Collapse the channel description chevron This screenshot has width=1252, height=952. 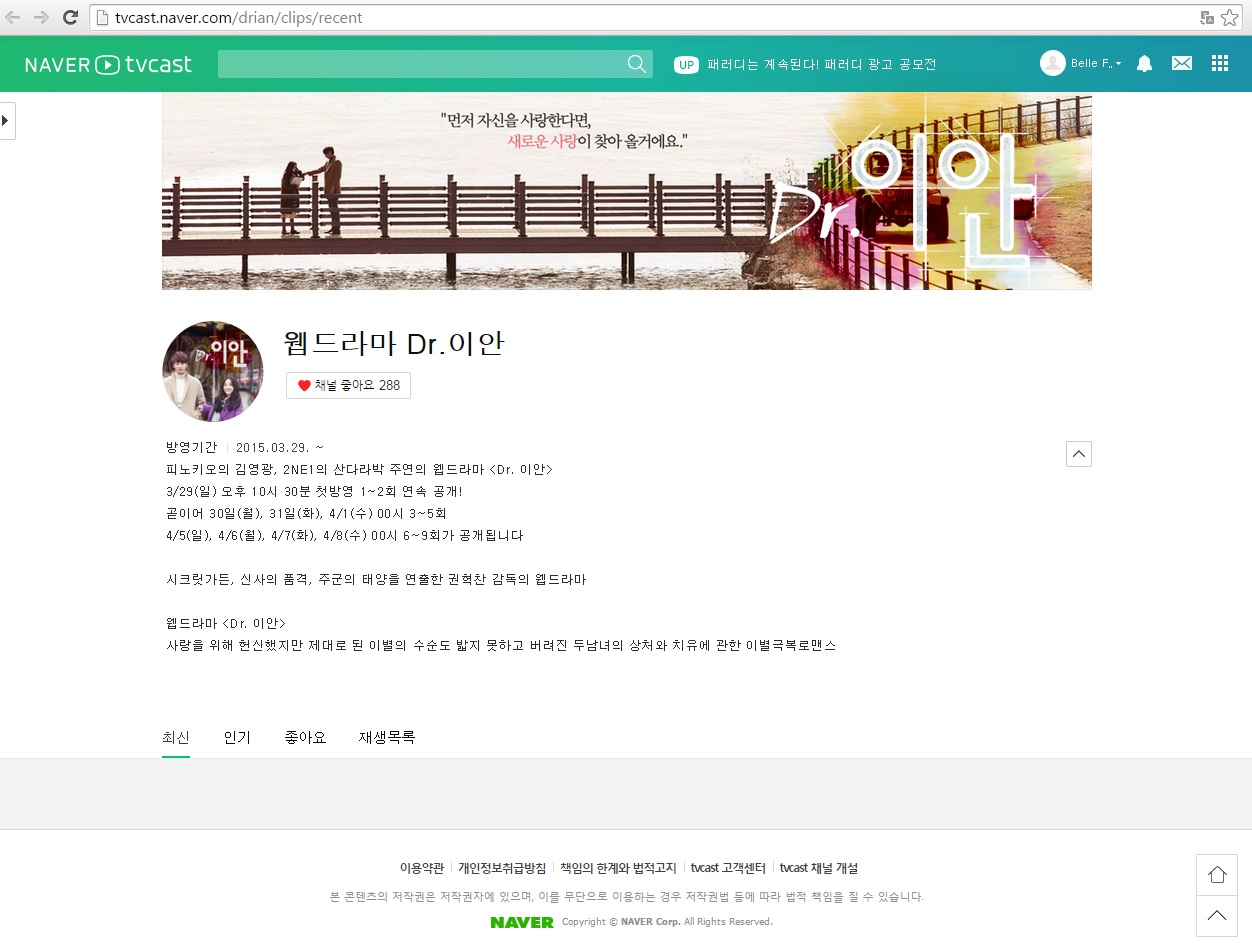pyautogui.click(x=1079, y=454)
